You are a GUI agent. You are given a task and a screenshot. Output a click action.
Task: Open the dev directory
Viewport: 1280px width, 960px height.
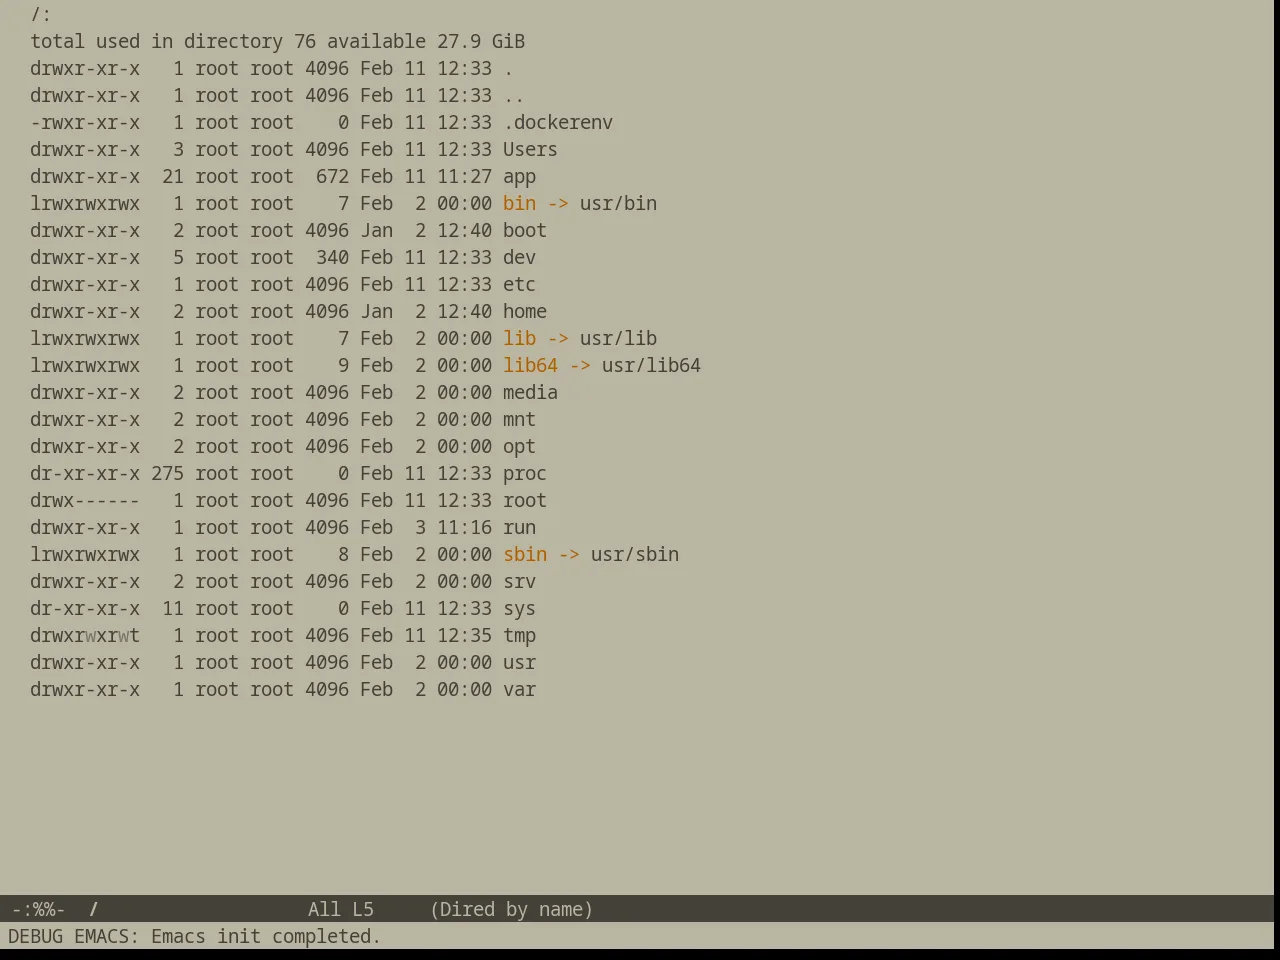pos(519,257)
